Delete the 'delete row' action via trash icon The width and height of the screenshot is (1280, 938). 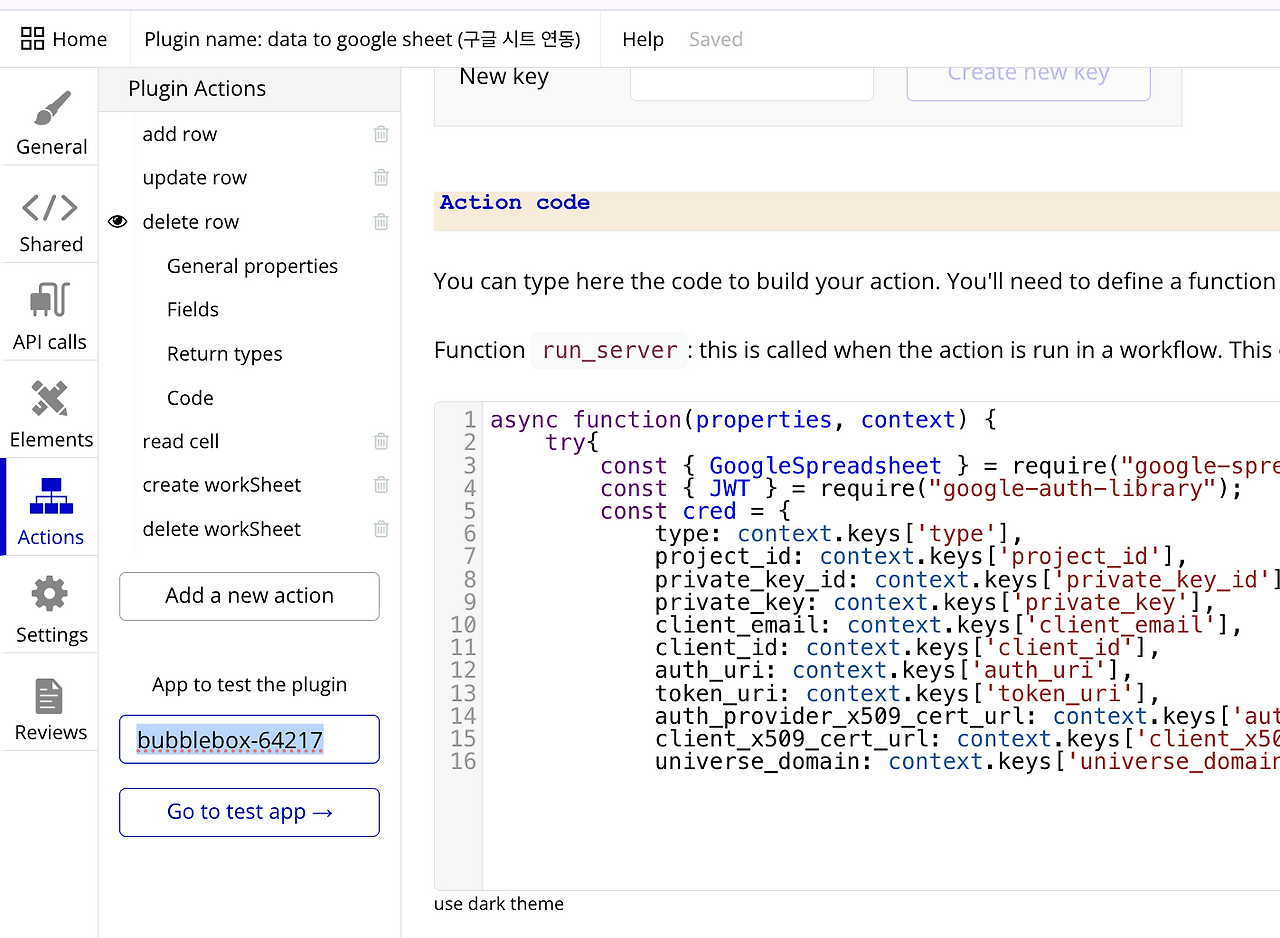pyautogui.click(x=381, y=222)
